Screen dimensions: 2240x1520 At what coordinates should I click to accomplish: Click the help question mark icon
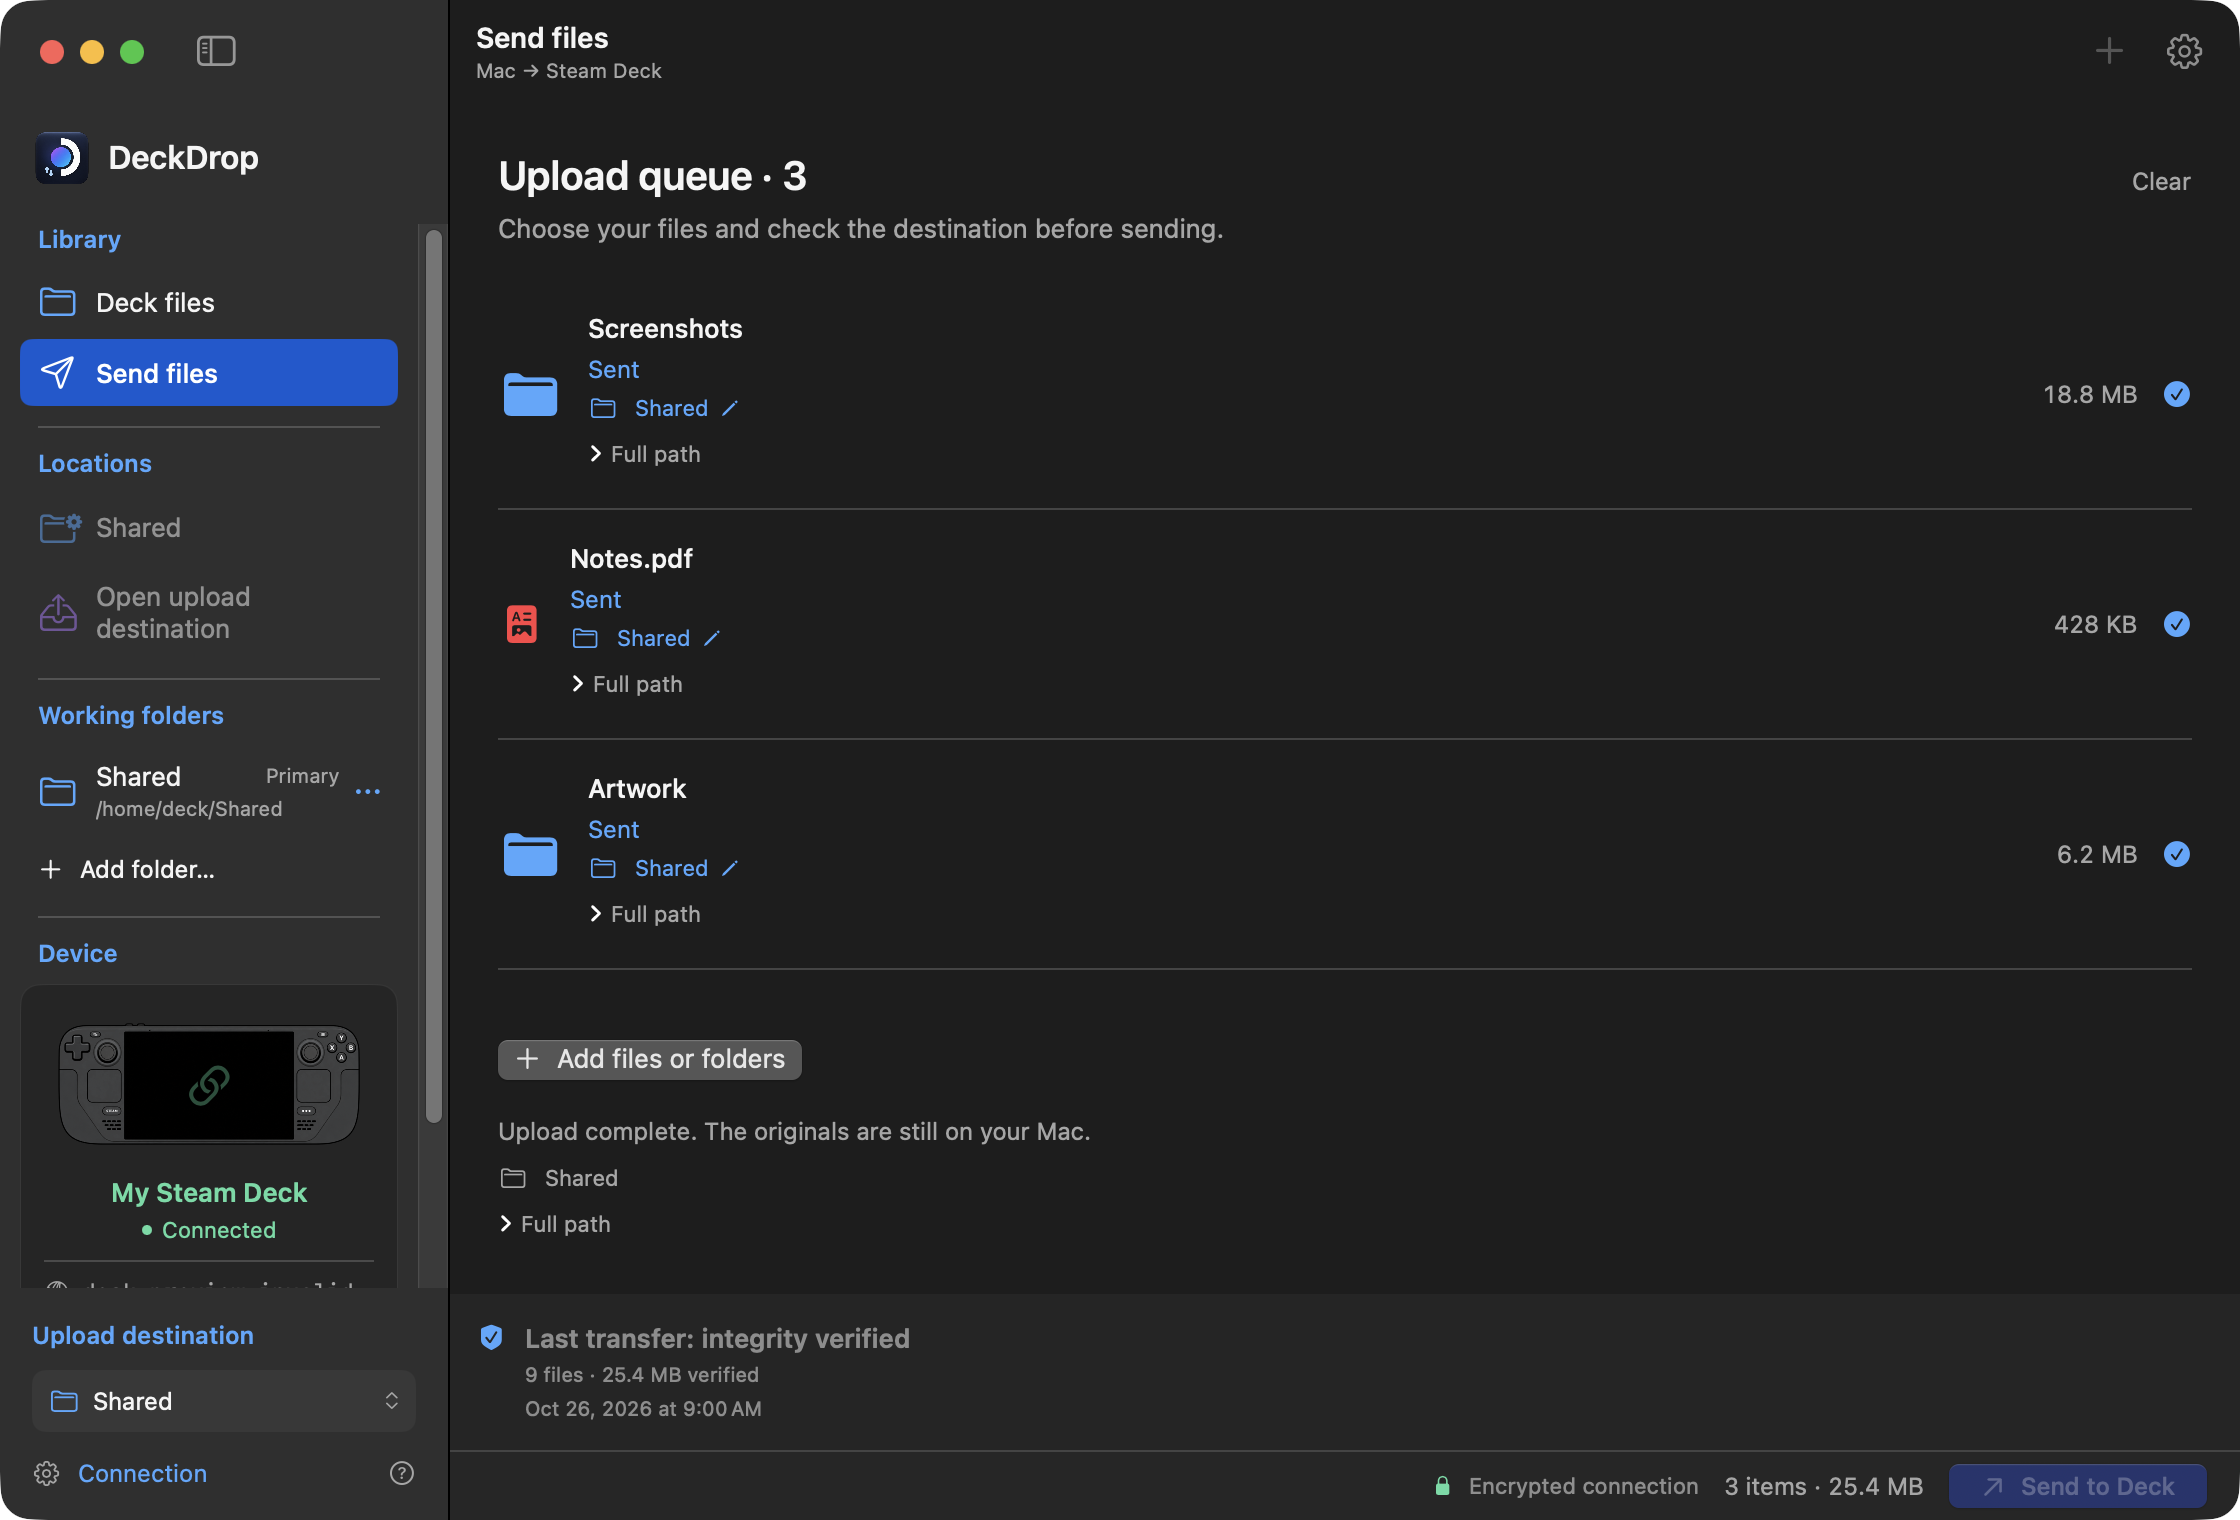pyautogui.click(x=402, y=1473)
